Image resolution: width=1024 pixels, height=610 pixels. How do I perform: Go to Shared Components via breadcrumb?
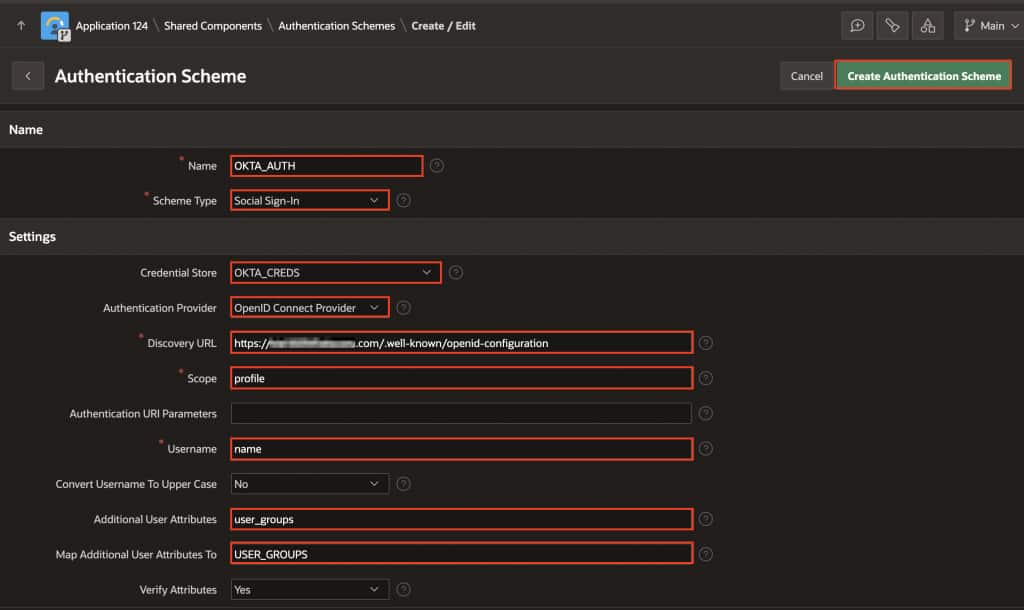[x=211, y=26]
